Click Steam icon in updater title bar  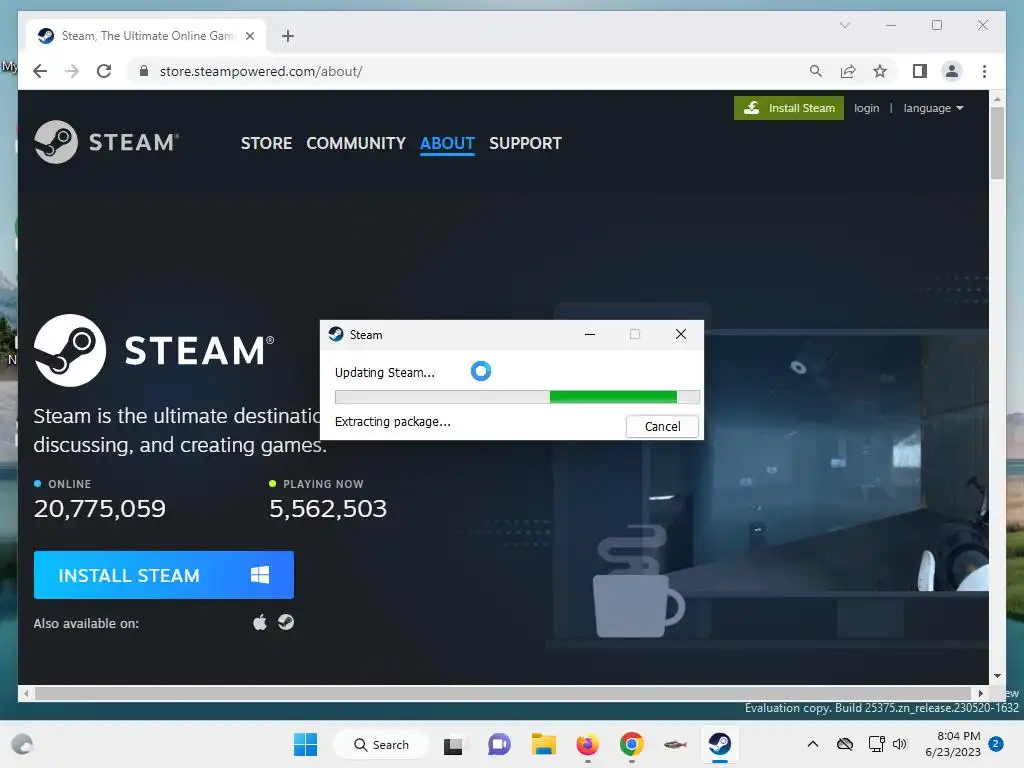point(336,334)
